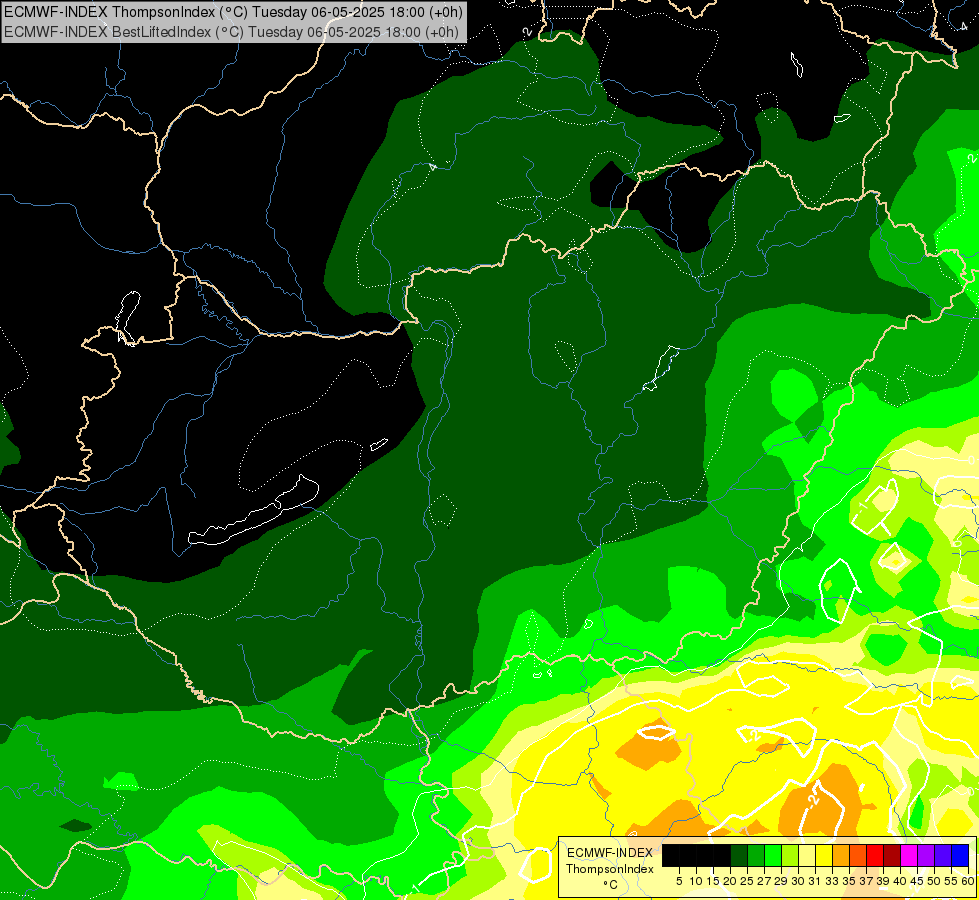Click the legend tick value '55'
The width and height of the screenshot is (979, 900).
(x=951, y=881)
